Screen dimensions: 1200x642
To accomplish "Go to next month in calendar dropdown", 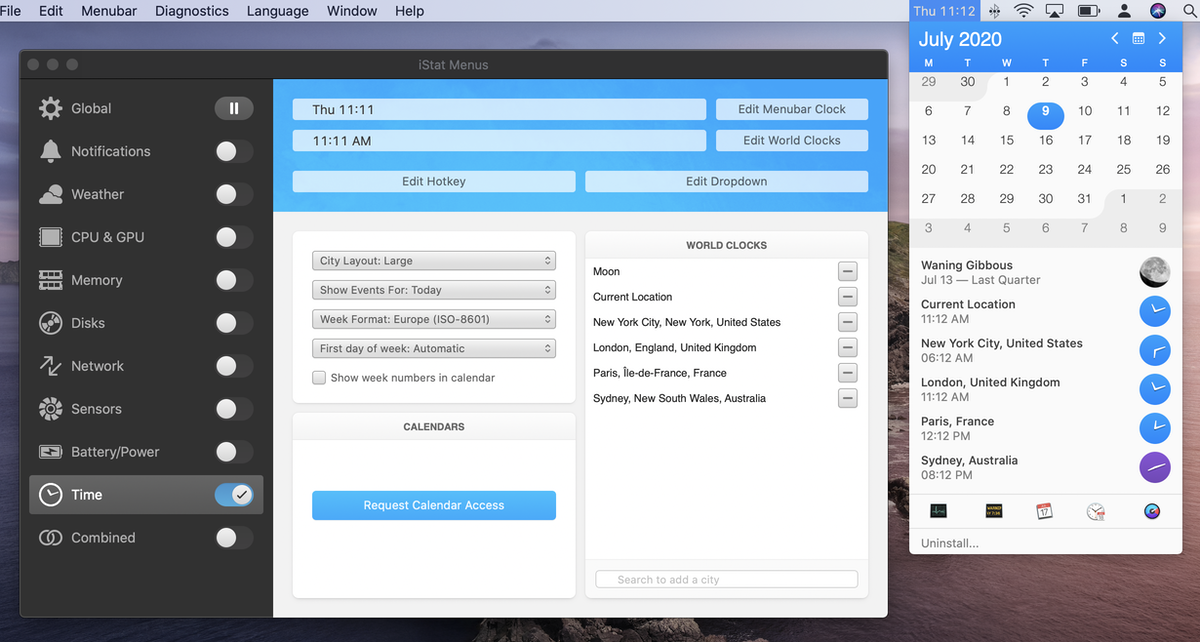I will point(1162,39).
